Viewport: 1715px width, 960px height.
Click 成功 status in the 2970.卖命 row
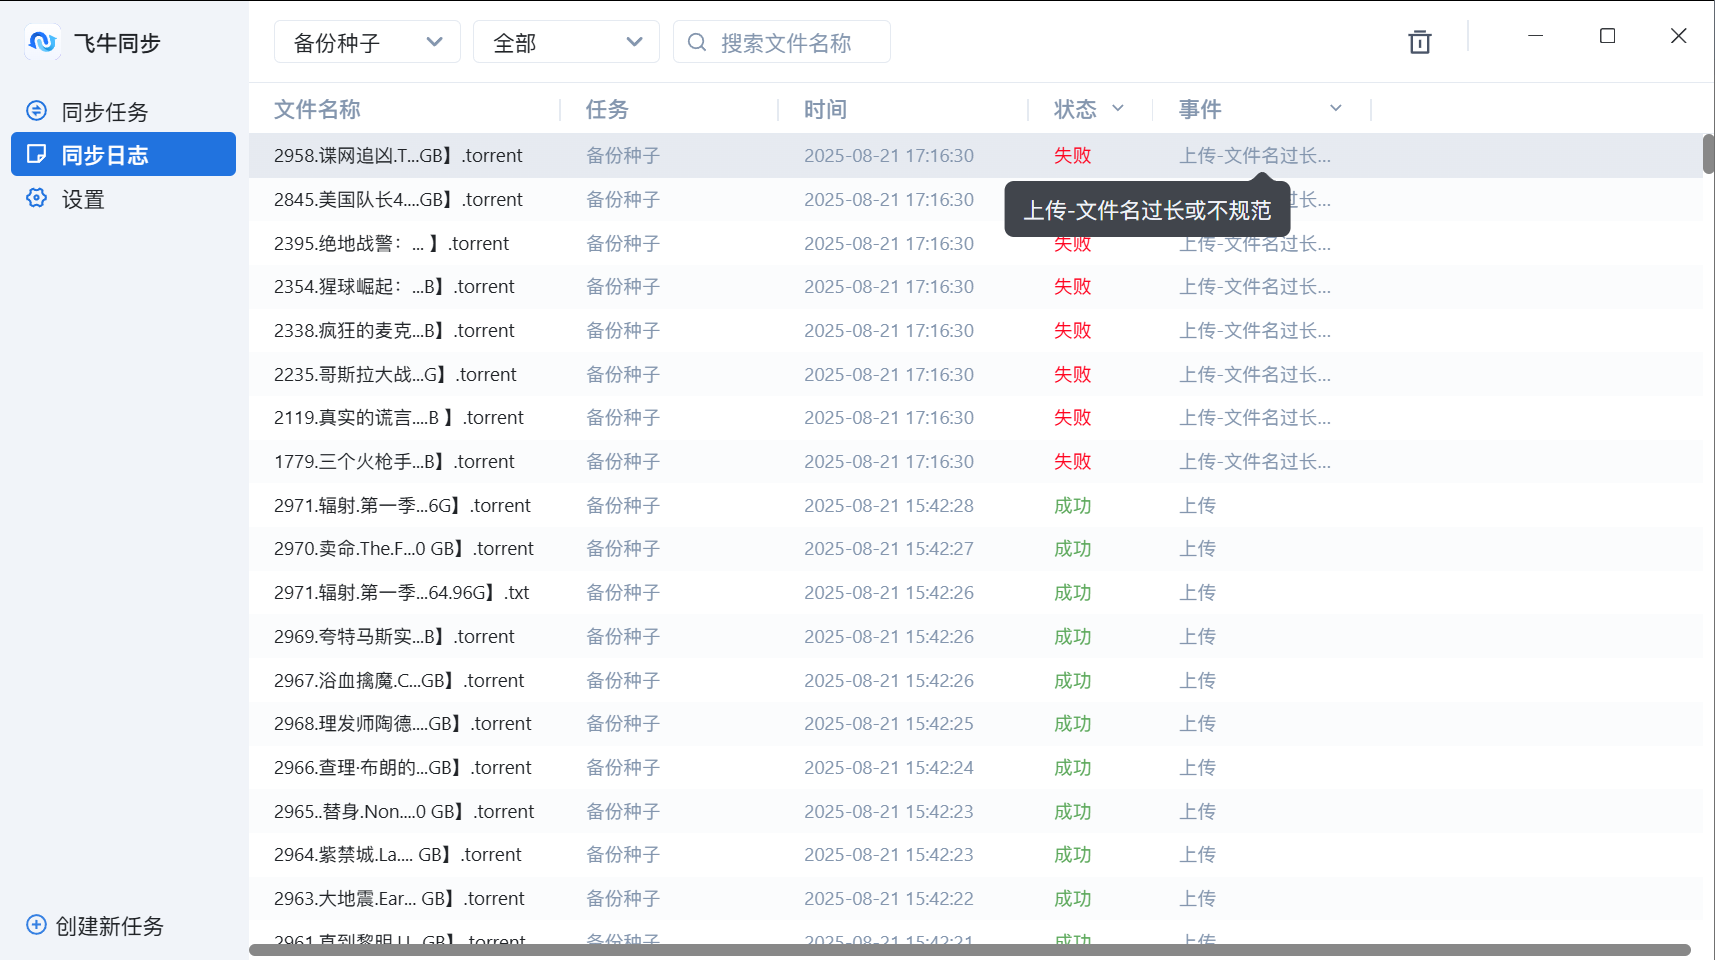pos(1072,548)
